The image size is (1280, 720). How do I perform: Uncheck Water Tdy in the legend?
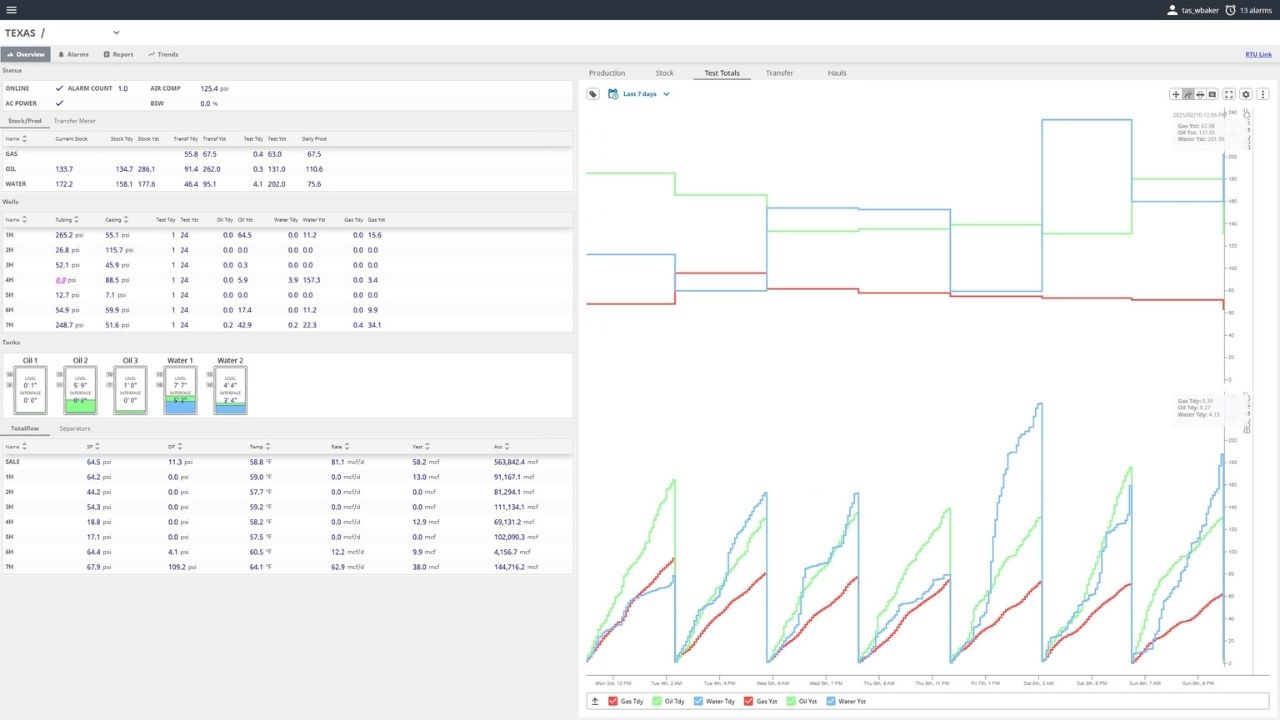[x=700, y=702]
